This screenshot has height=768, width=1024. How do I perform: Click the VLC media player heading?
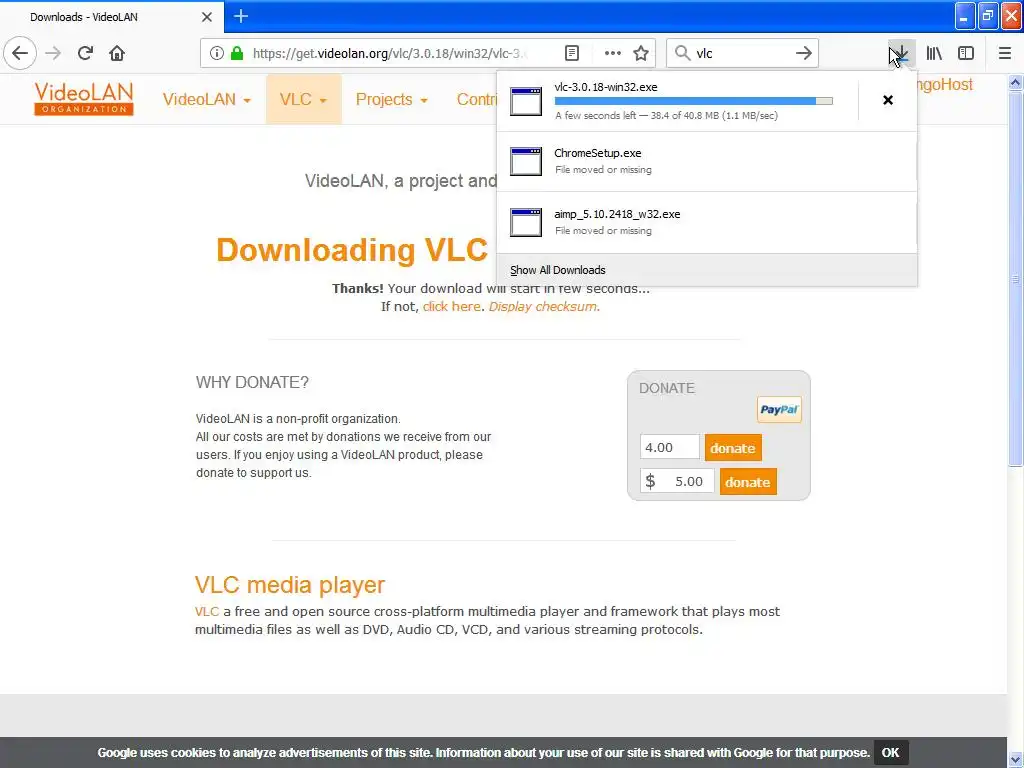point(290,584)
